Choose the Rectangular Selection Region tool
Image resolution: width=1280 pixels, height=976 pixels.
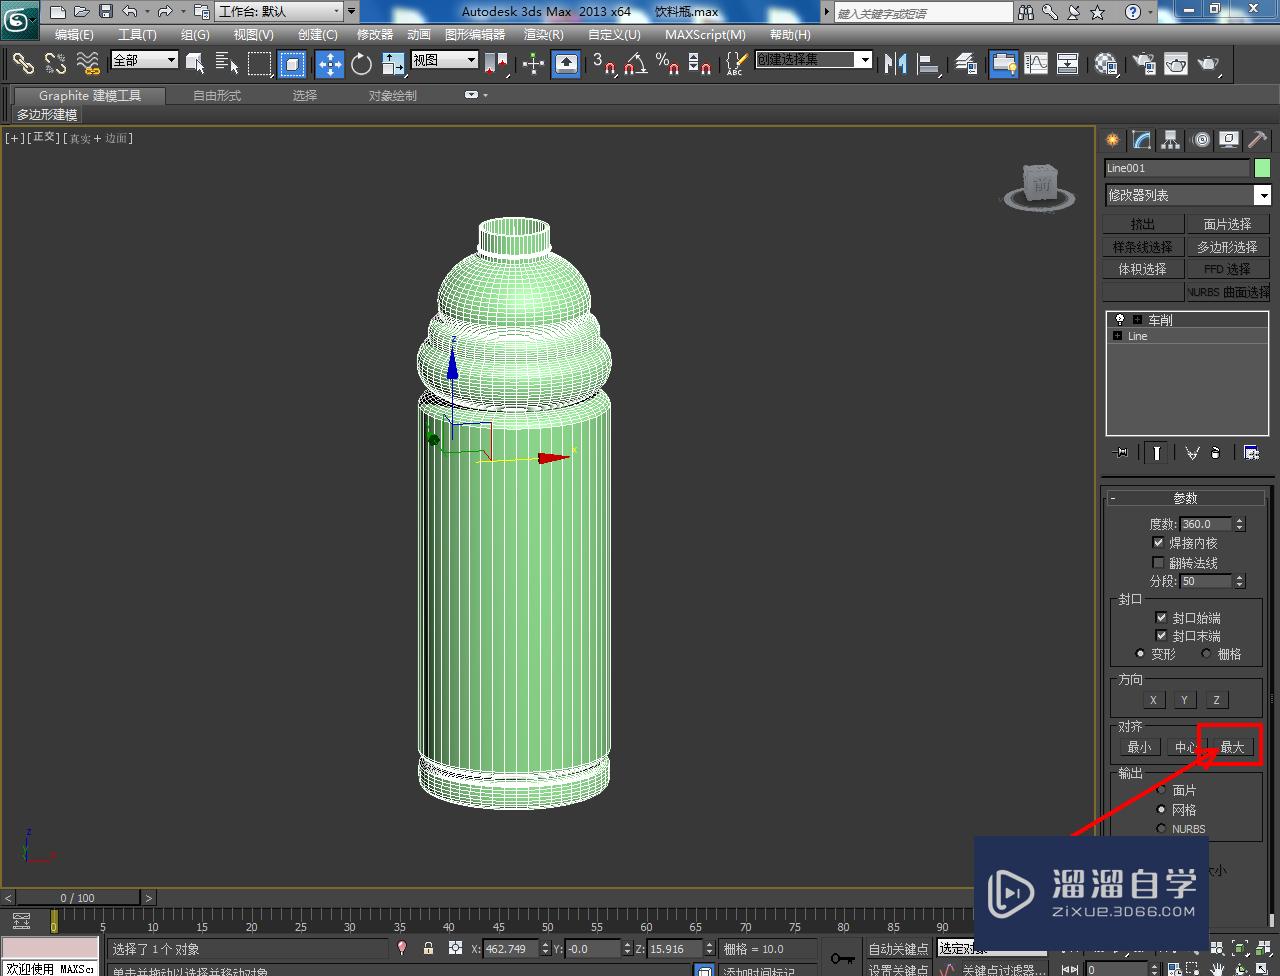pyautogui.click(x=260, y=64)
